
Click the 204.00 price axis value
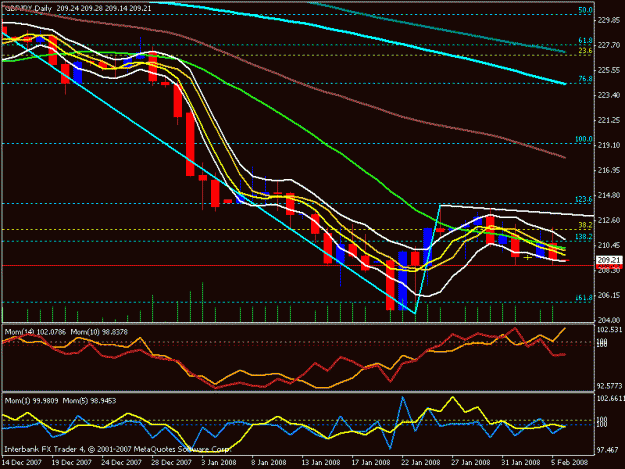point(609,320)
